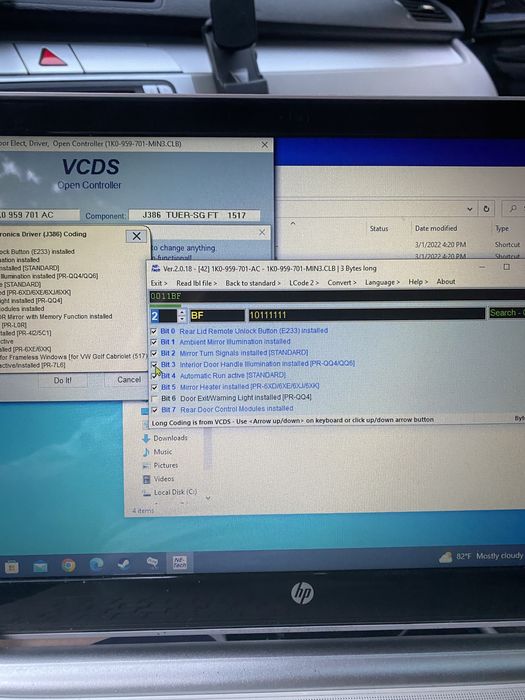This screenshot has width=525, height=700.
Task: Click the Explorer sidebar scrollbar
Action: [x=208, y=449]
